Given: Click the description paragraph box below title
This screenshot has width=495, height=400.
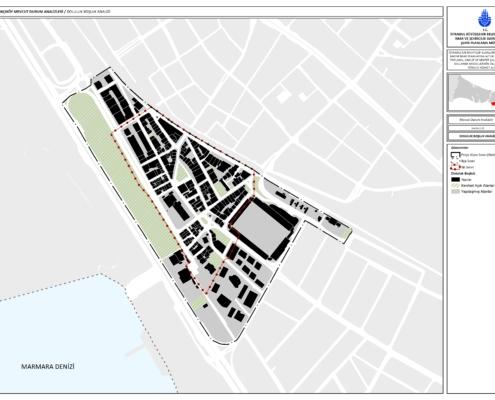Looking at the screenshot, I should pos(472,60).
